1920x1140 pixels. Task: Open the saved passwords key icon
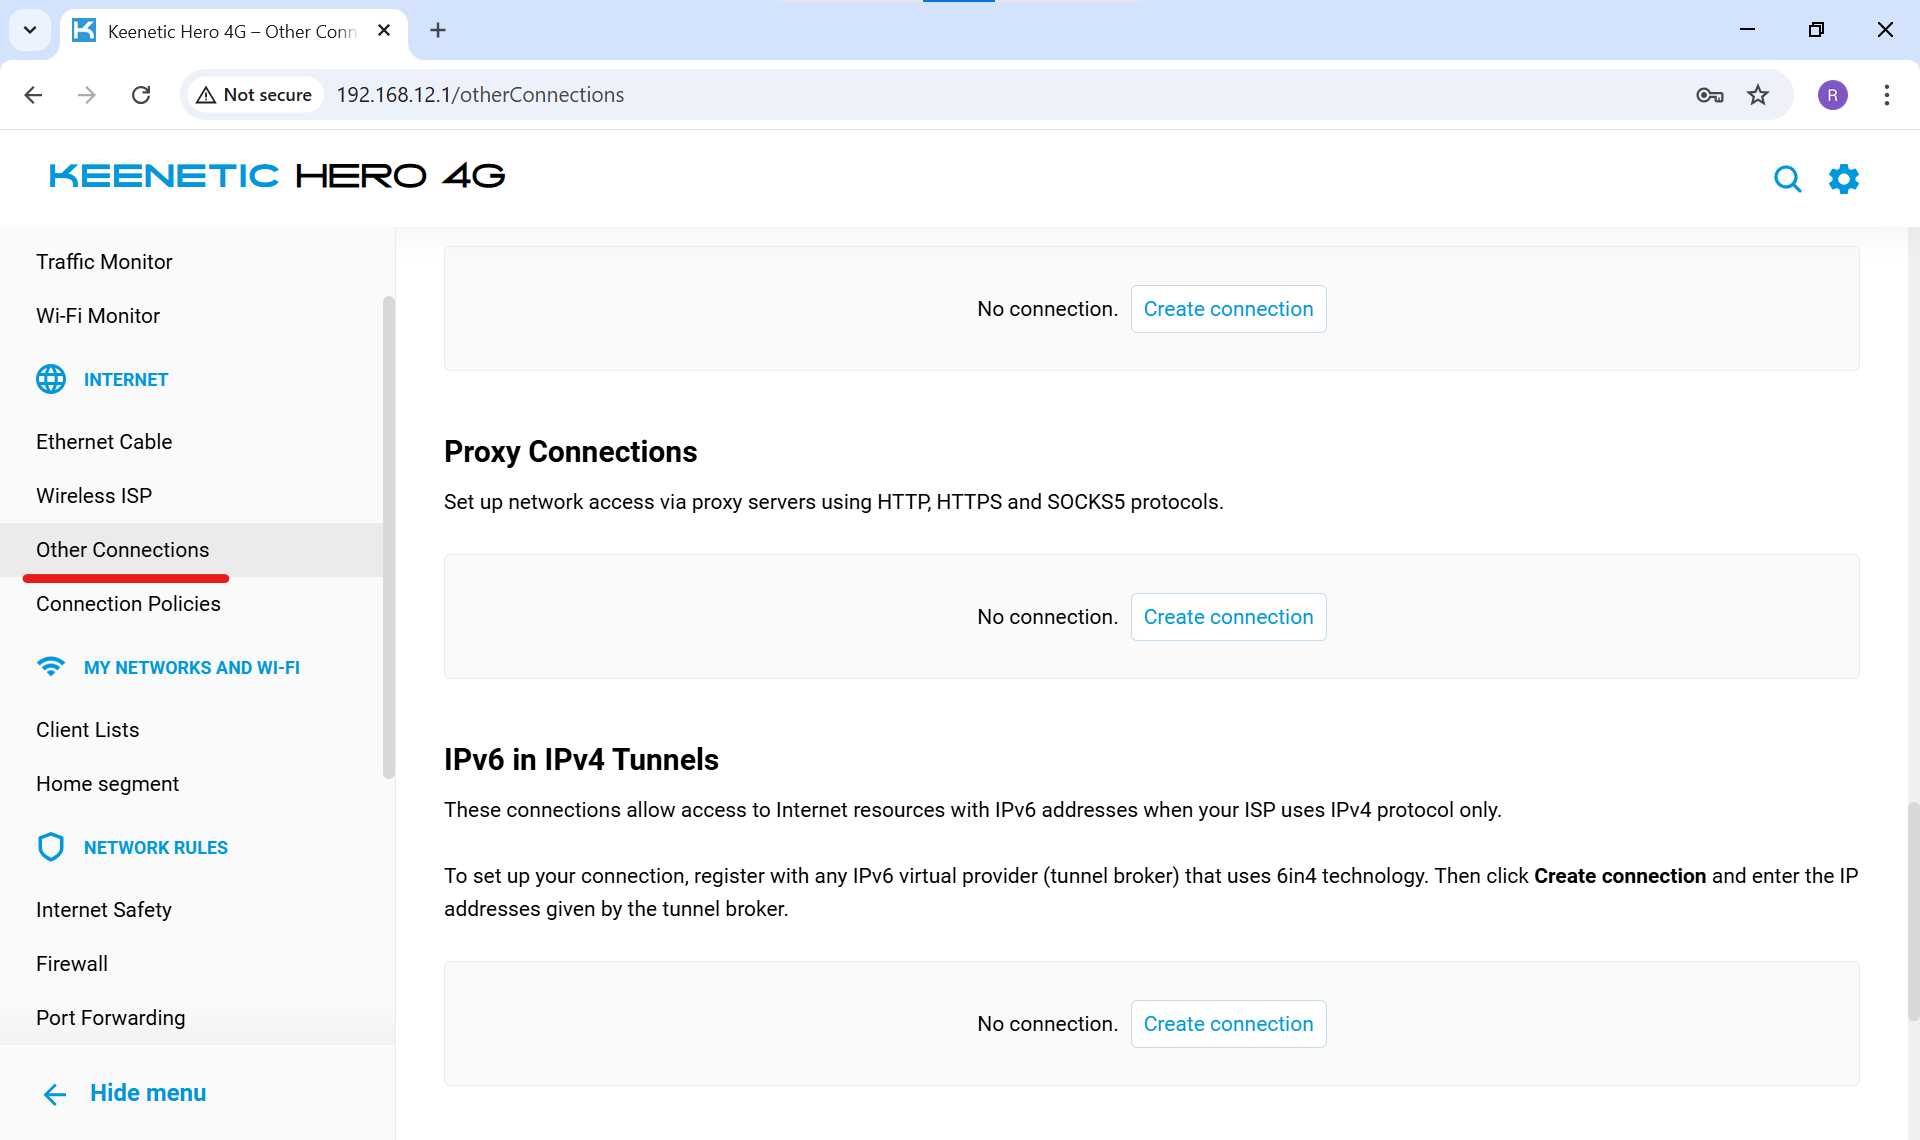pyautogui.click(x=1709, y=95)
